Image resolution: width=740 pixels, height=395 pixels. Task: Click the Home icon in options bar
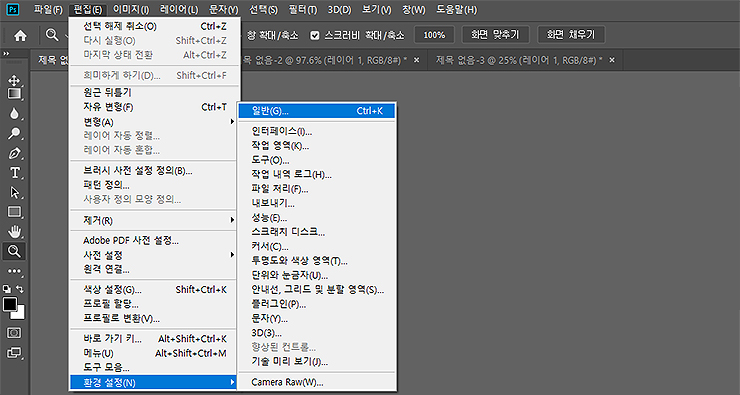(20, 35)
